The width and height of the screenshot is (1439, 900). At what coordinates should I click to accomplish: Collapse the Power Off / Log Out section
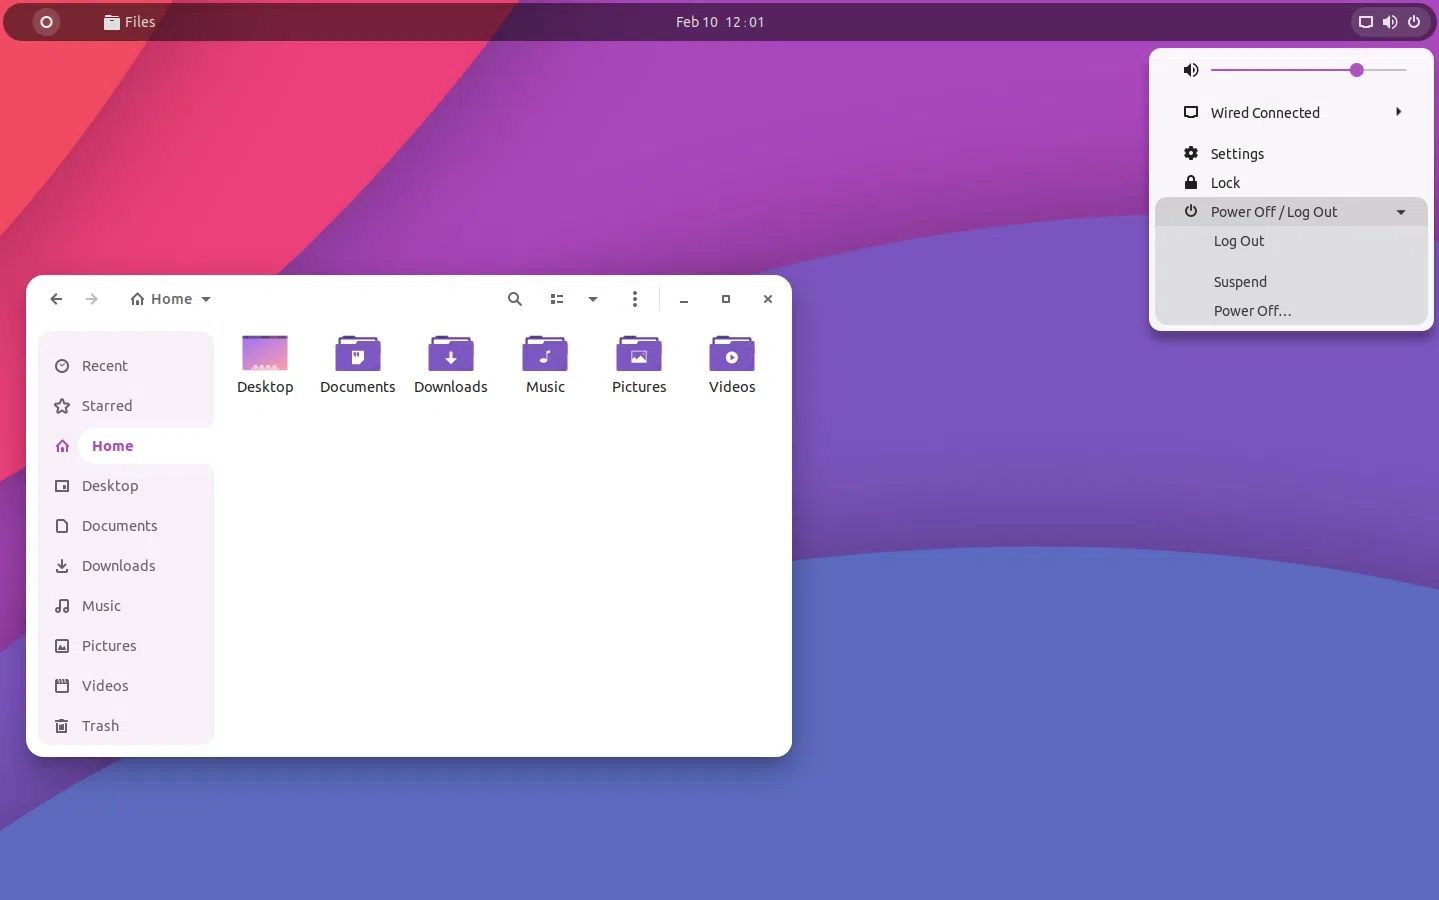point(1402,212)
